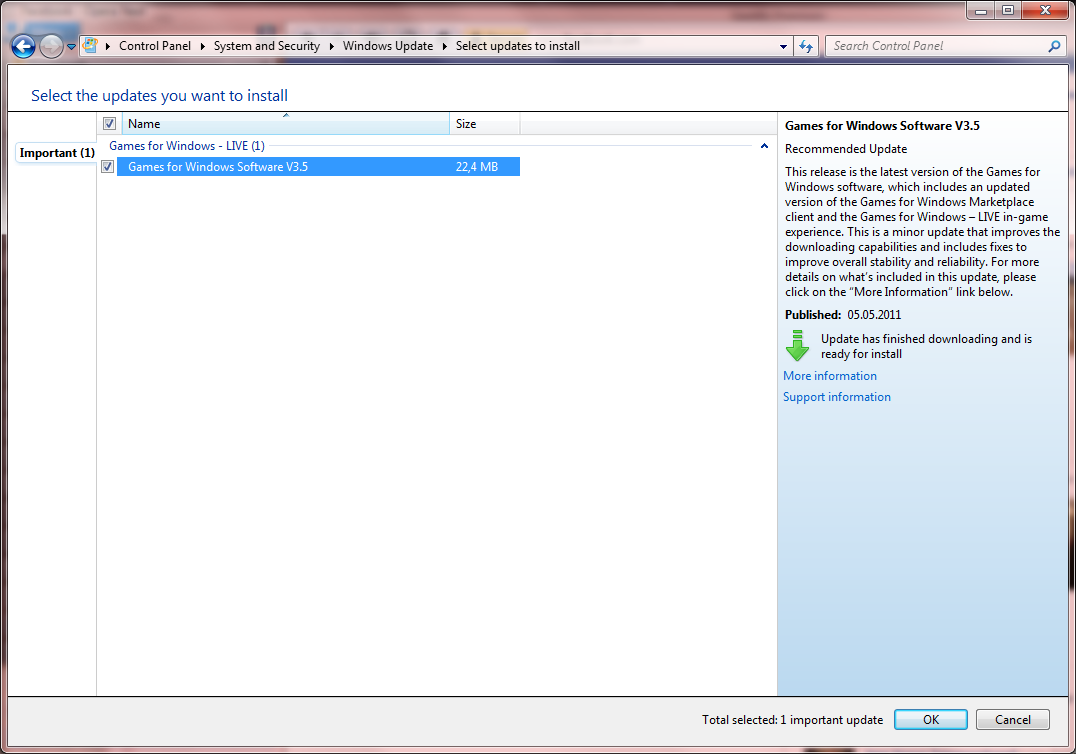This screenshot has height=754, width=1076.
Task: Click the green download arrow icon
Action: click(x=797, y=346)
